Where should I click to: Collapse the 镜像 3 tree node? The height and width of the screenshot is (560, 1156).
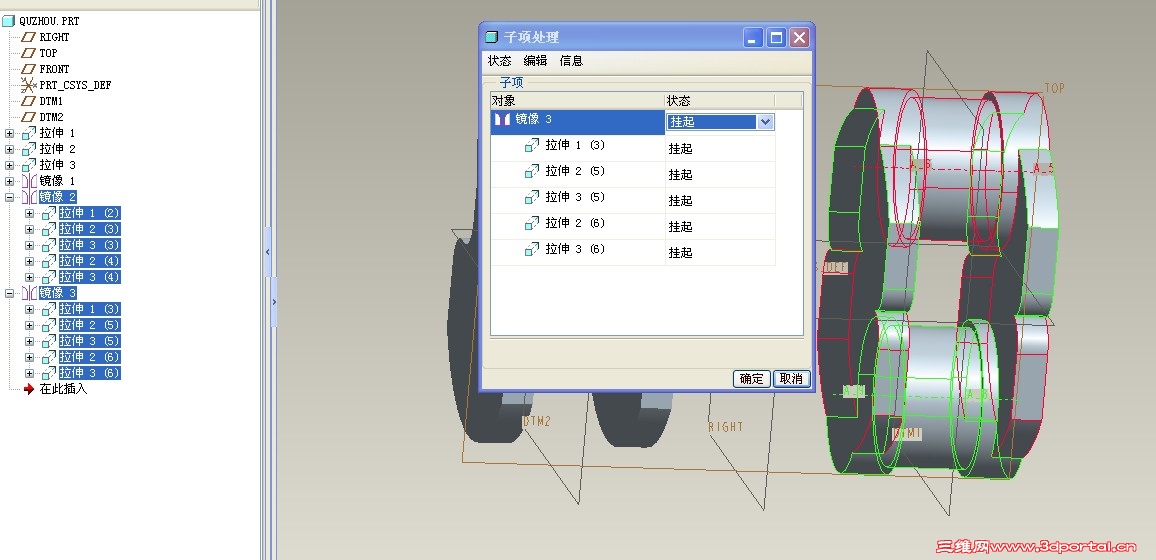click(x=10, y=293)
